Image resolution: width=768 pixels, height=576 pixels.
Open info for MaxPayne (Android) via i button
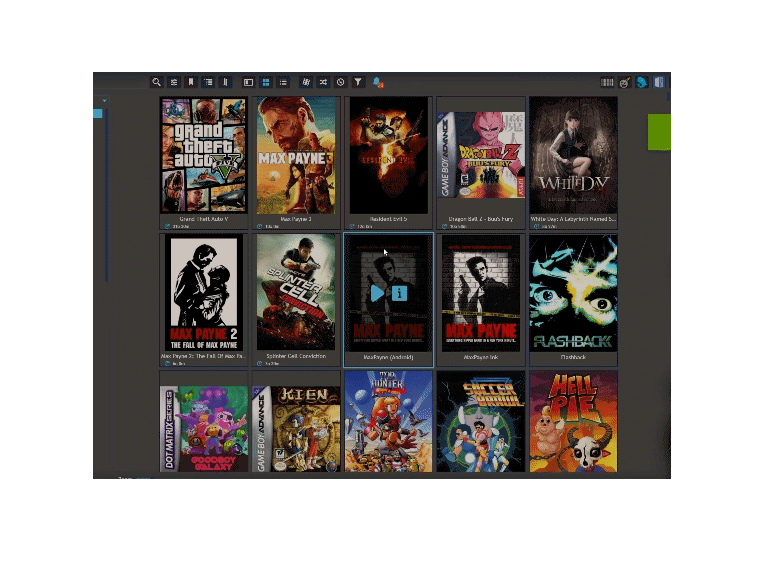(399, 293)
